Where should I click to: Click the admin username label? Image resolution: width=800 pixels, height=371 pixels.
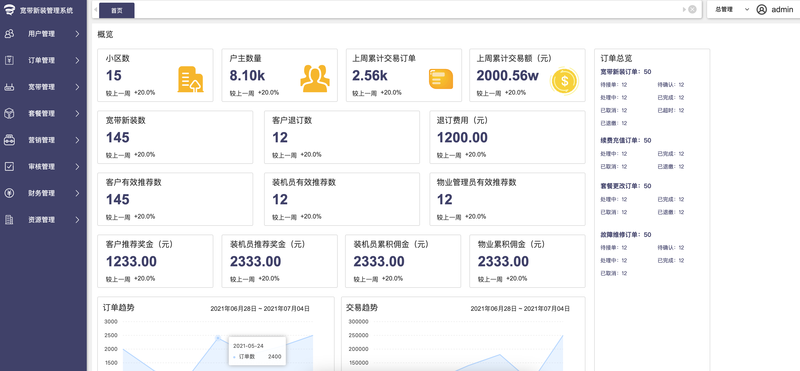pyautogui.click(x=782, y=9)
